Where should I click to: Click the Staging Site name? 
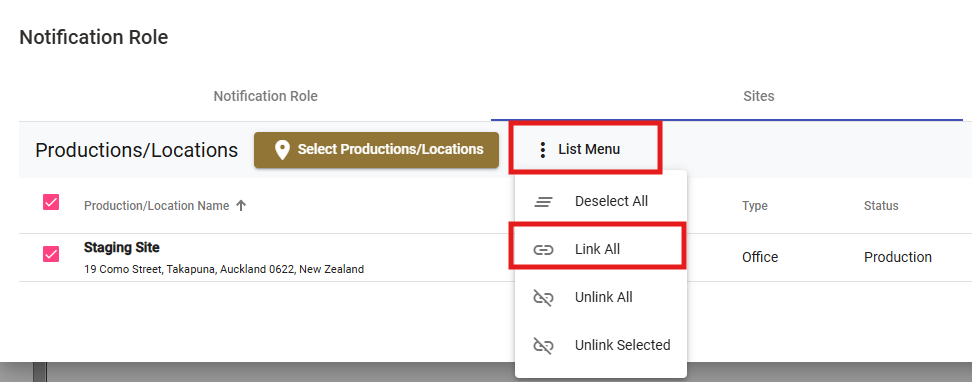coord(122,248)
